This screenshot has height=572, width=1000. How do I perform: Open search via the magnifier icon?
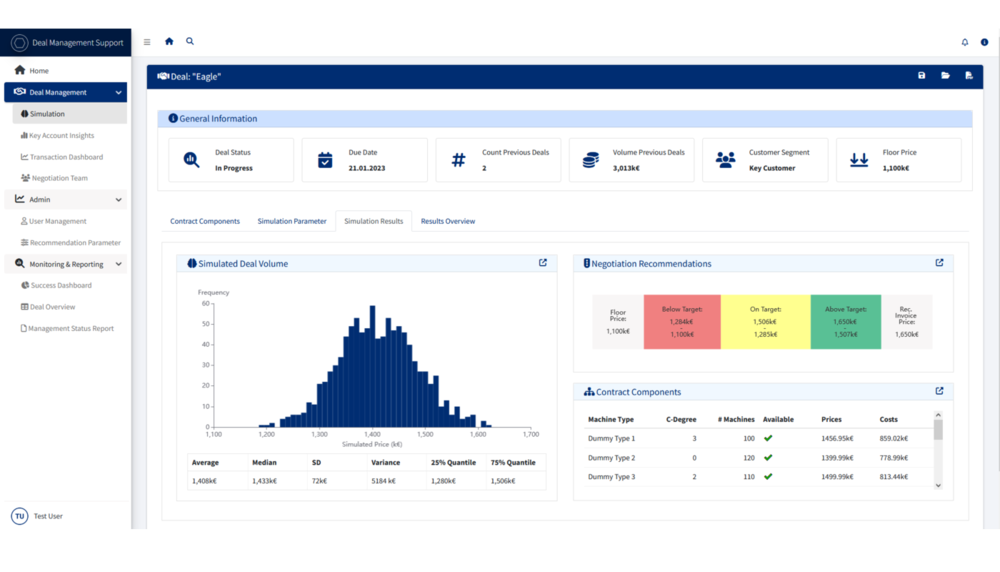pos(190,41)
